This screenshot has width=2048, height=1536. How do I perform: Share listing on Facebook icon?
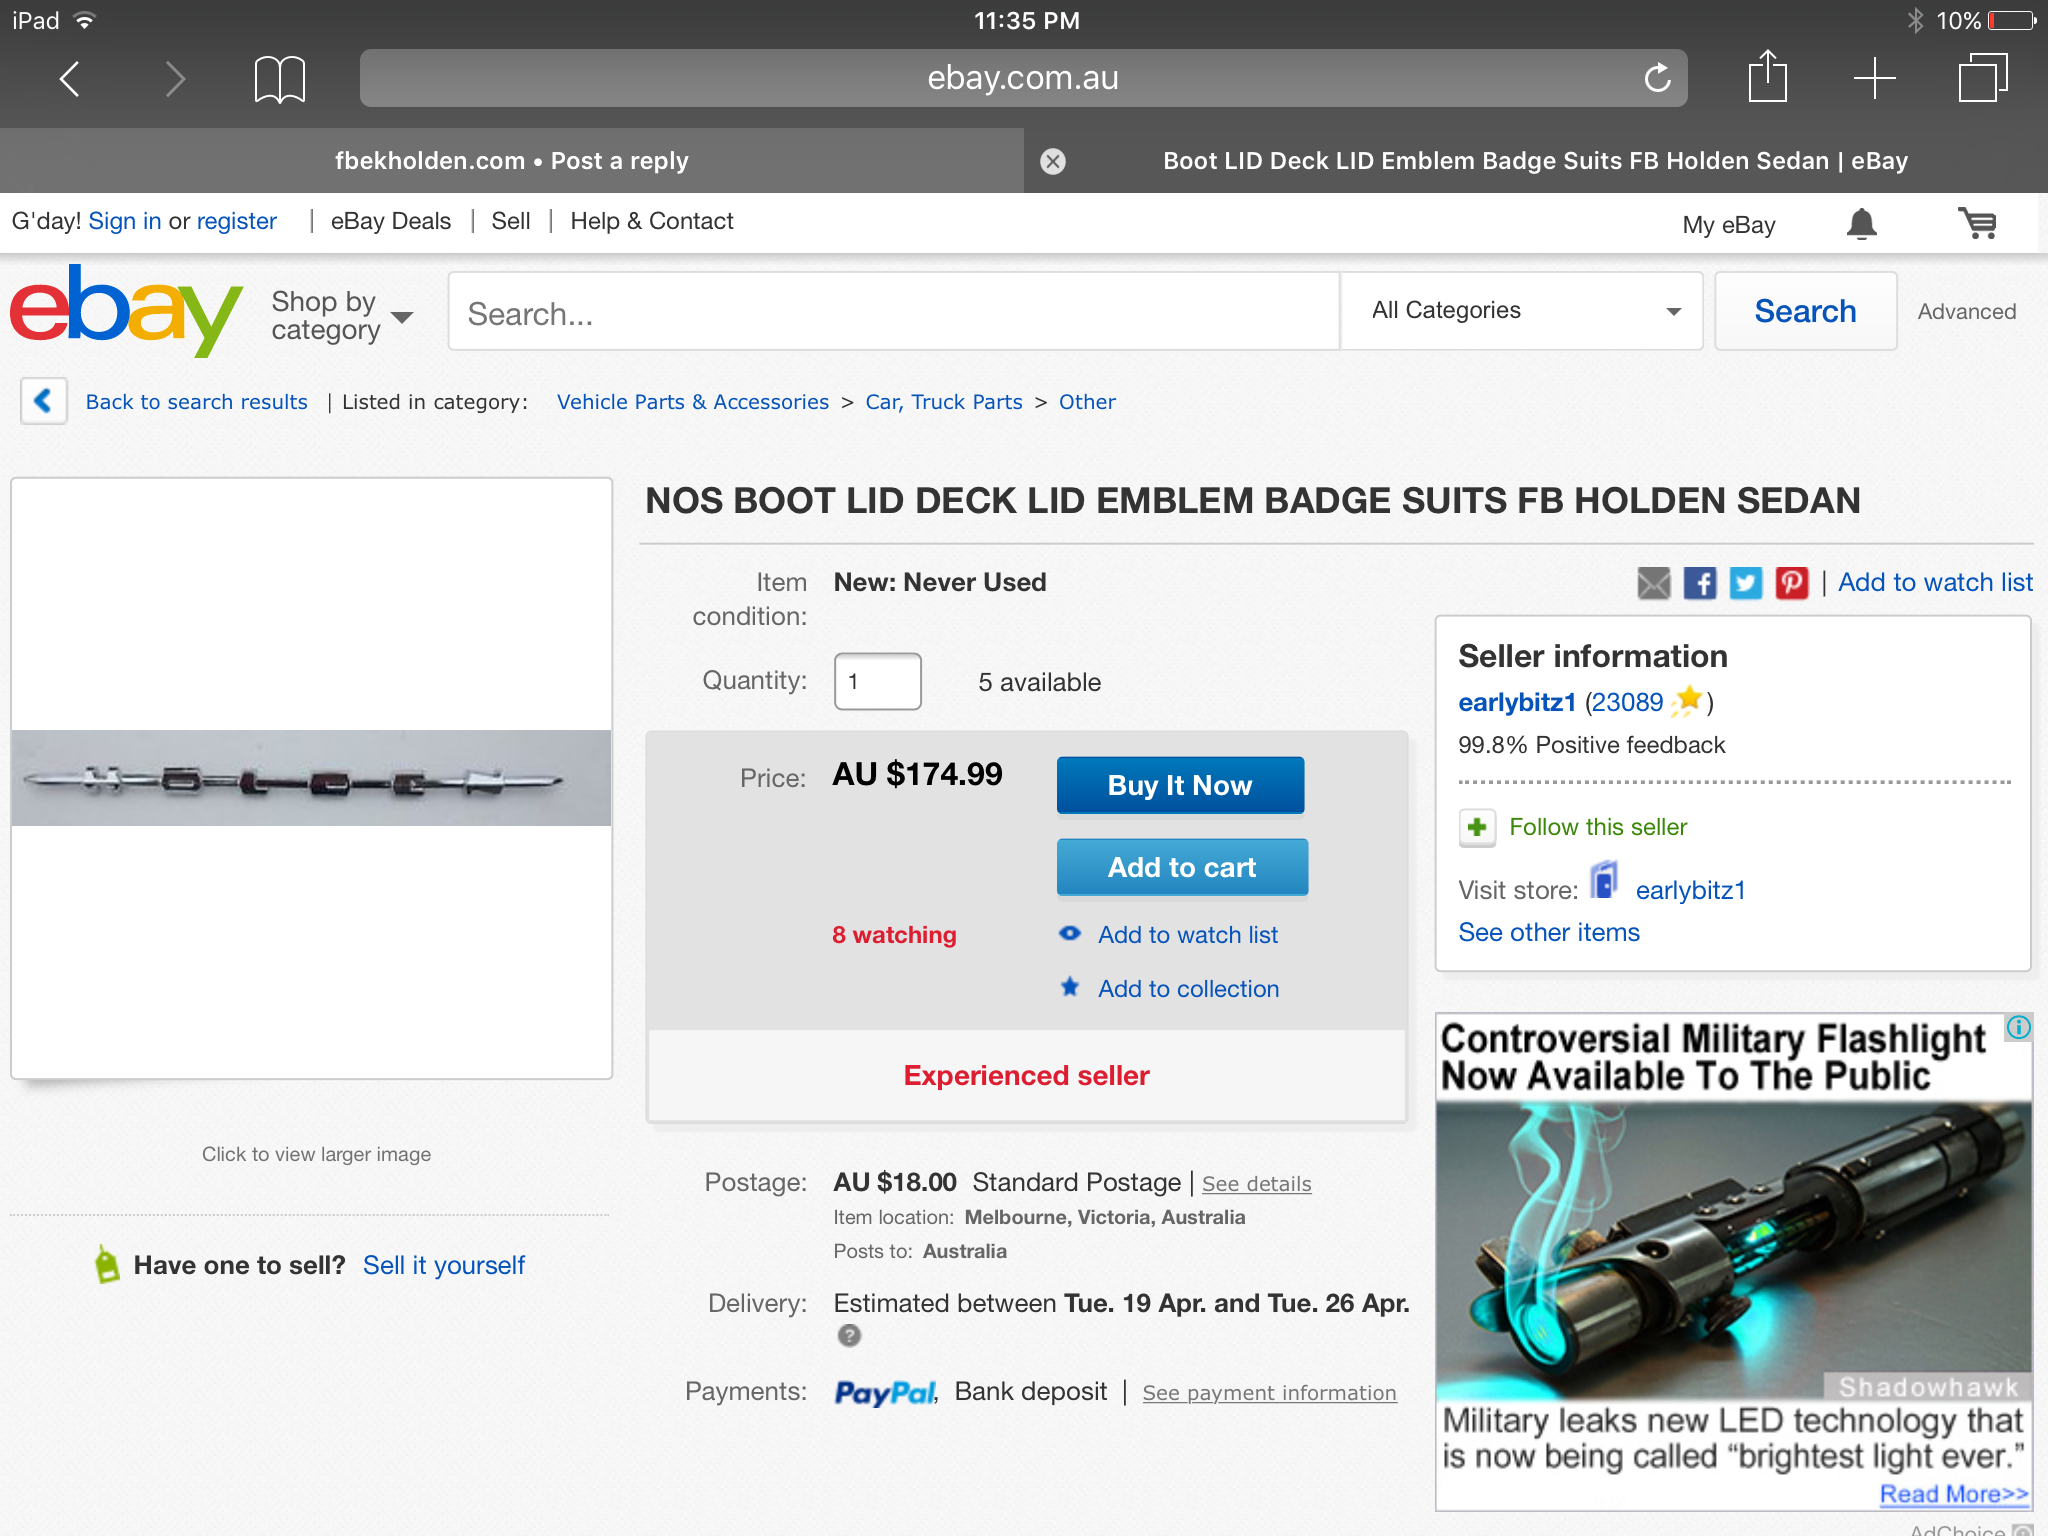(1699, 583)
